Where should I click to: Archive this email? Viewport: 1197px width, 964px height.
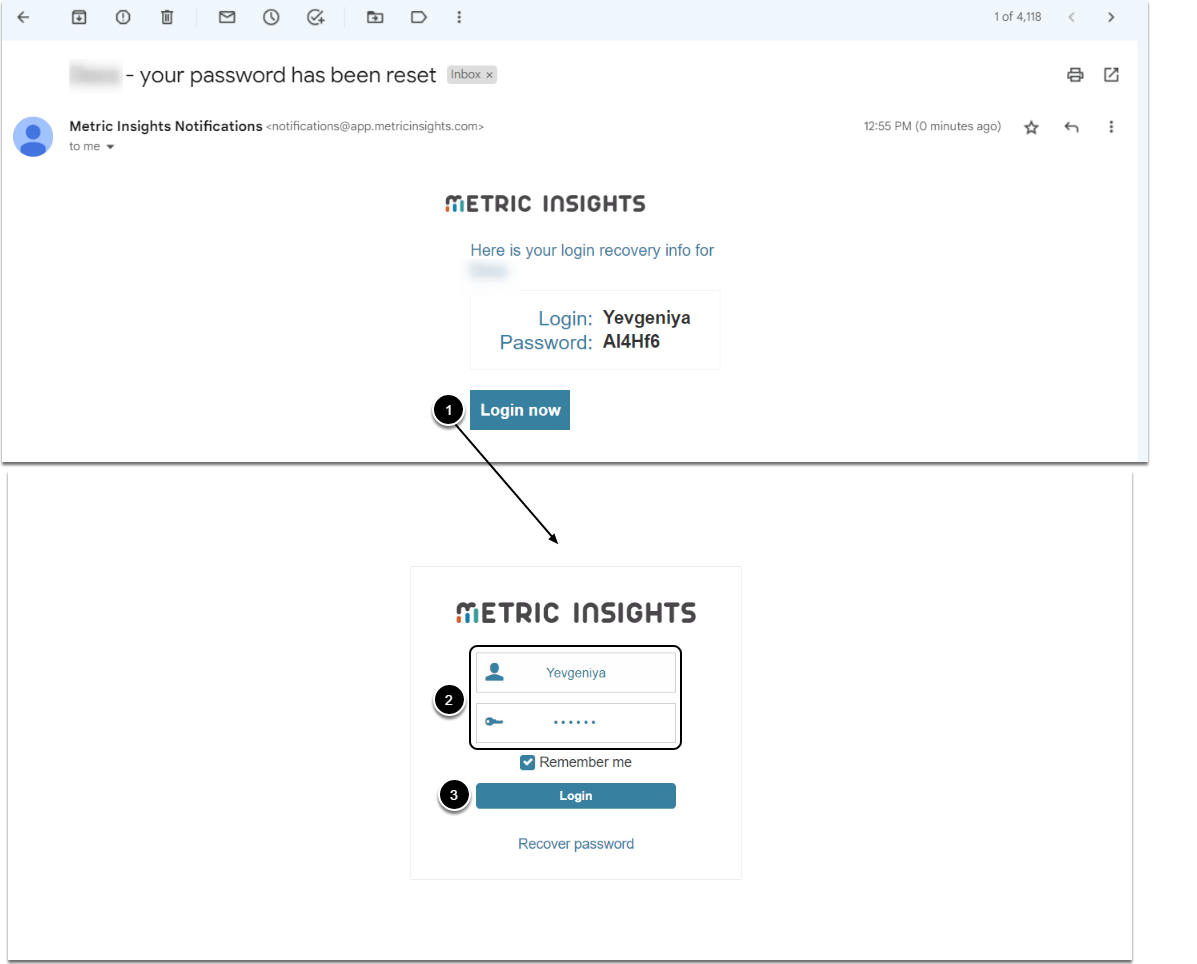(79, 17)
